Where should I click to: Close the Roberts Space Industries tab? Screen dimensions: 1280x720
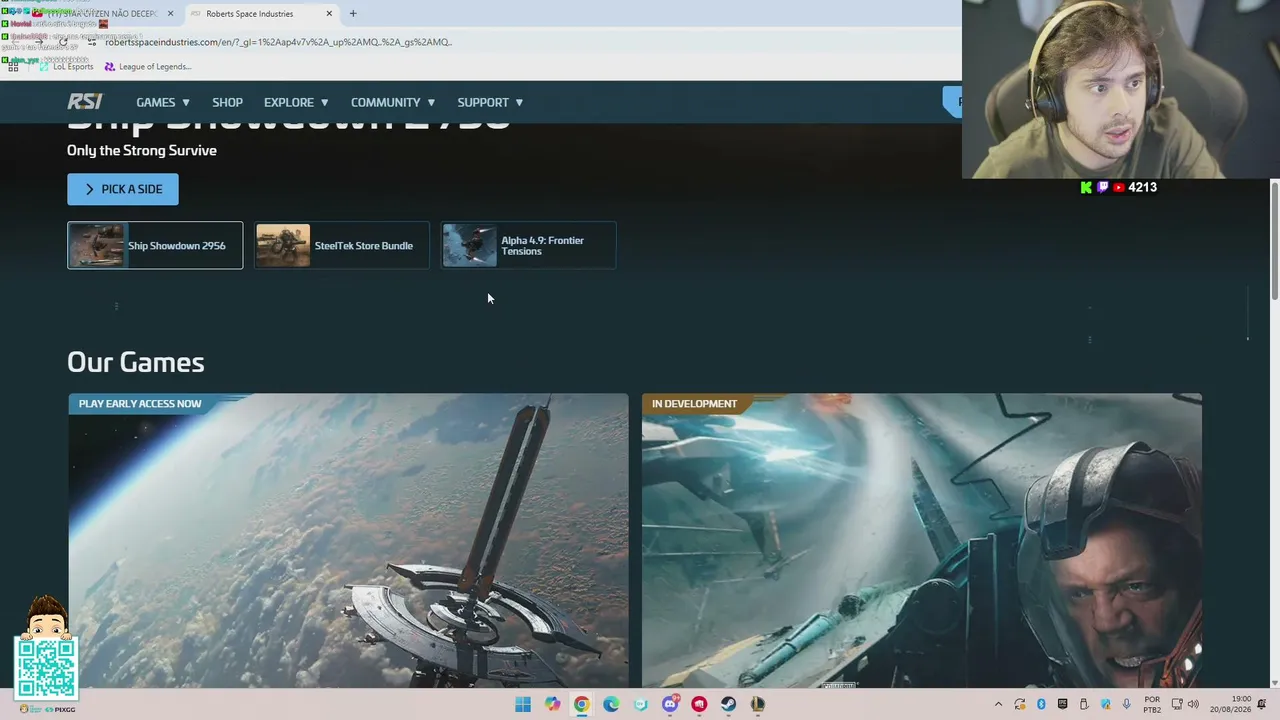point(329,14)
